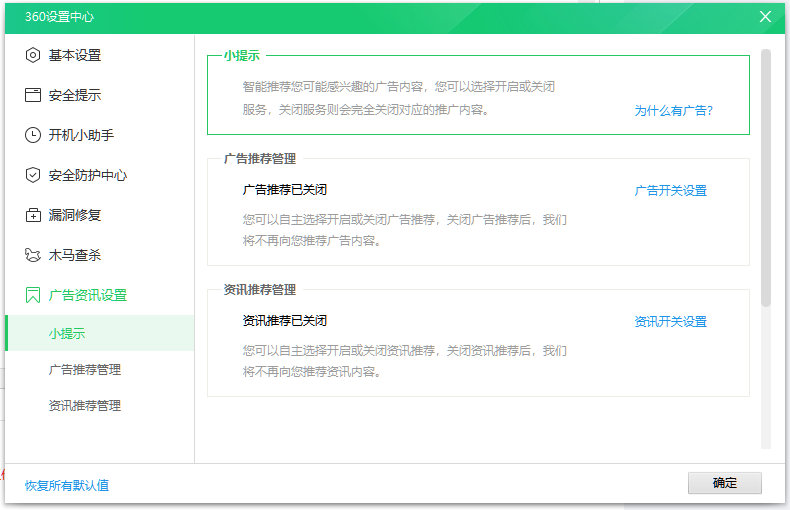Click the 360设置中心 title text
This screenshot has height=510, width=790.
point(59,17)
